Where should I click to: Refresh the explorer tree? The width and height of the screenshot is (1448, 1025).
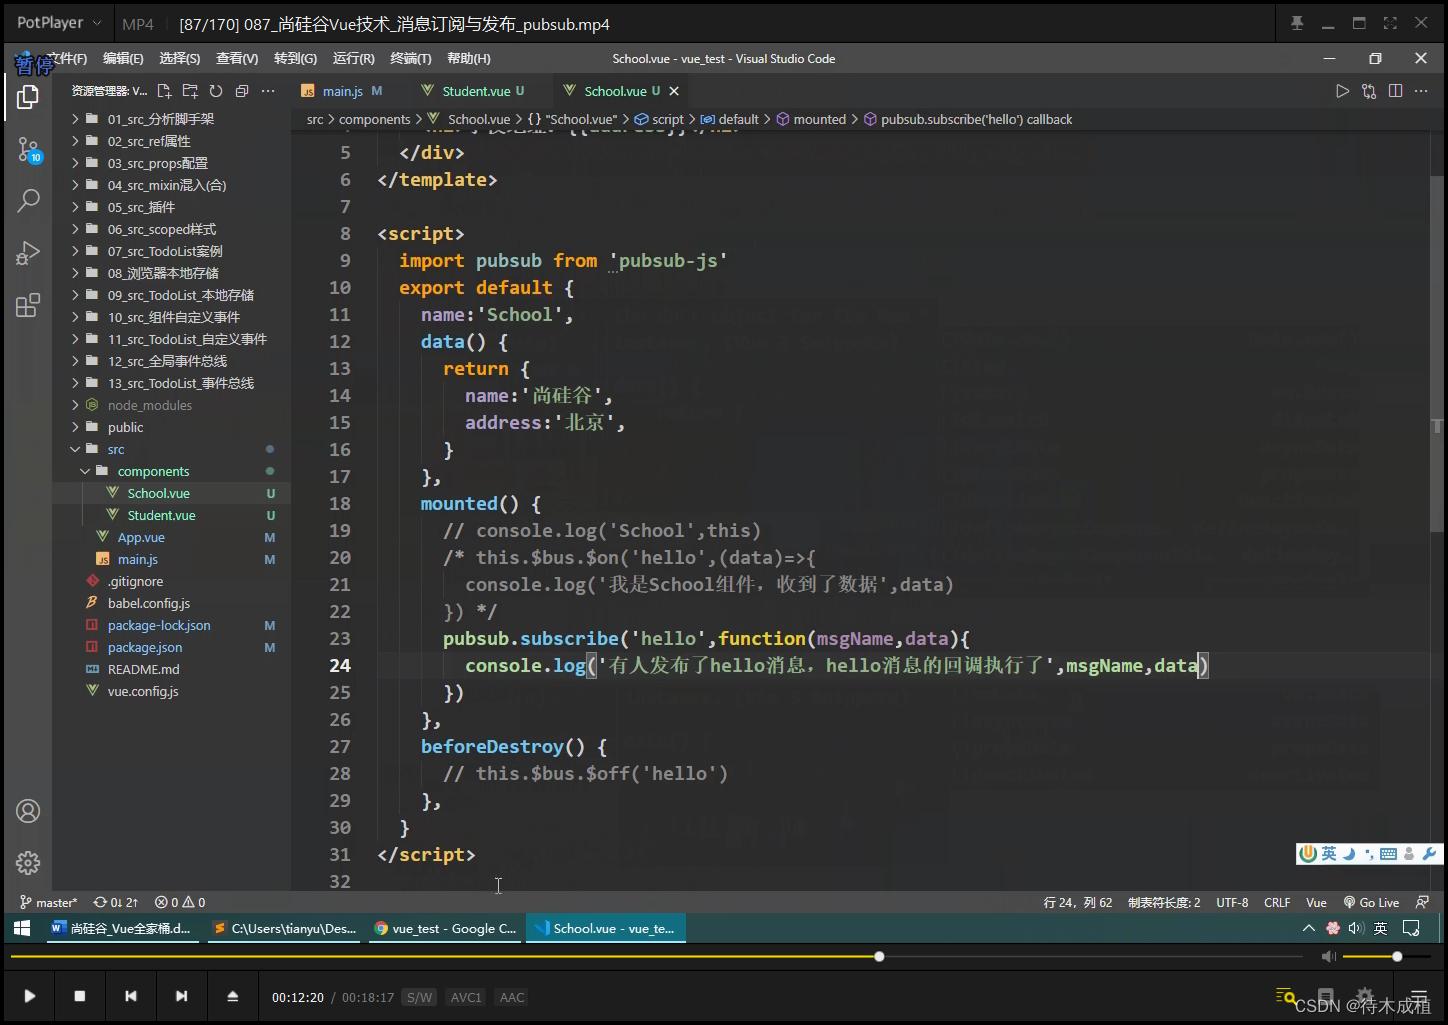pyautogui.click(x=216, y=91)
